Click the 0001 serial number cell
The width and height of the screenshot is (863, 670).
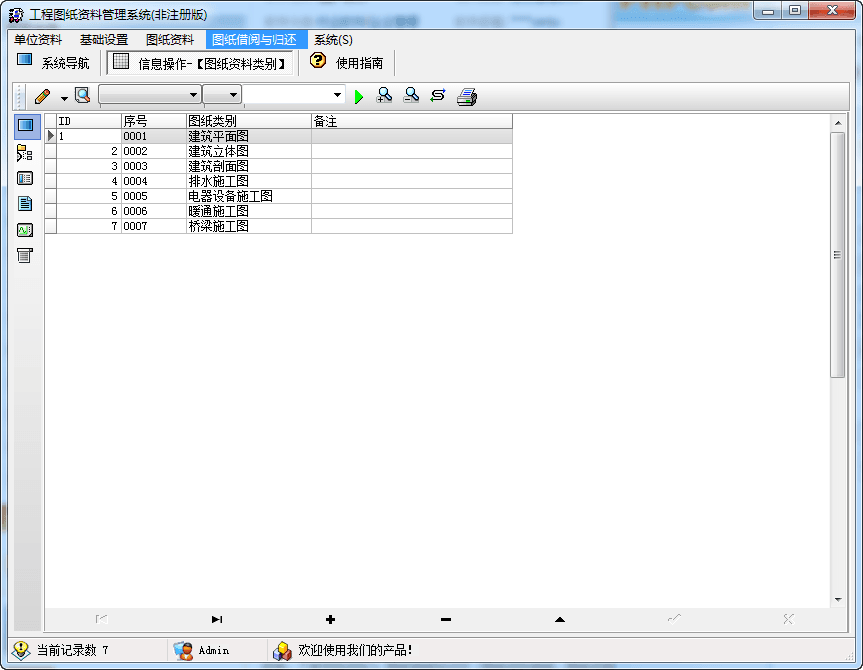(154, 136)
